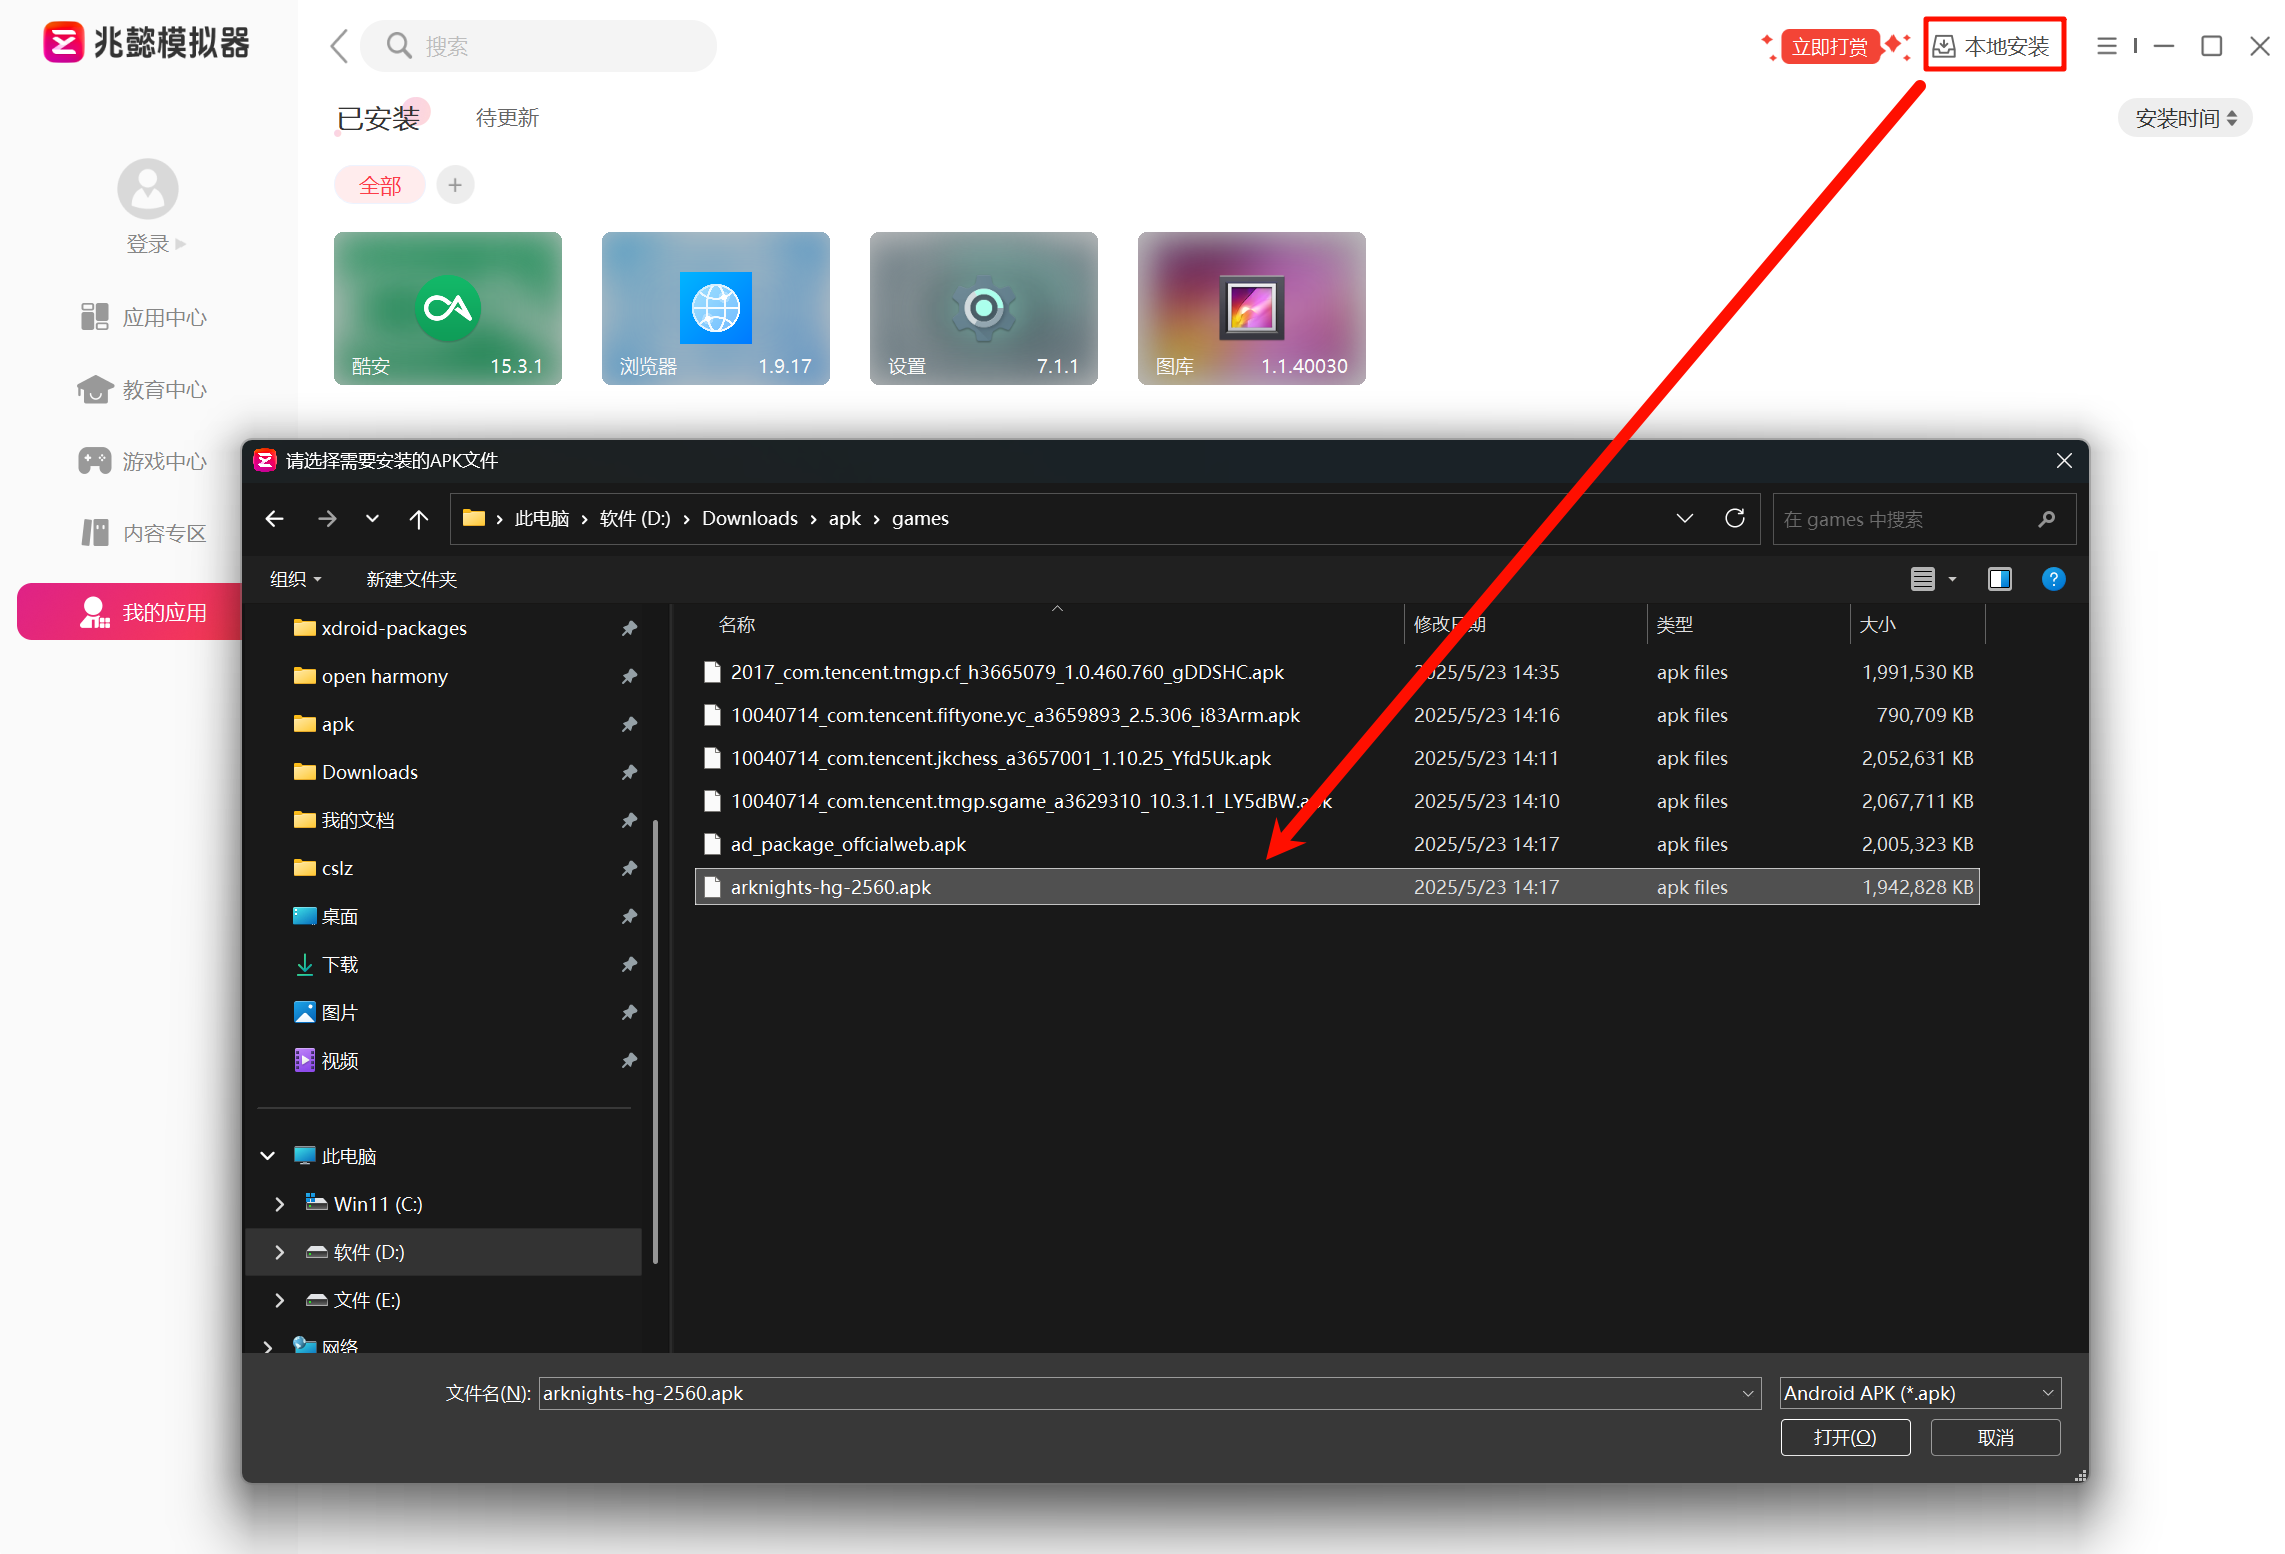Go back in file dialog navigation
Image resolution: width=2285 pixels, height=1554 pixels.
pyautogui.click(x=274, y=518)
